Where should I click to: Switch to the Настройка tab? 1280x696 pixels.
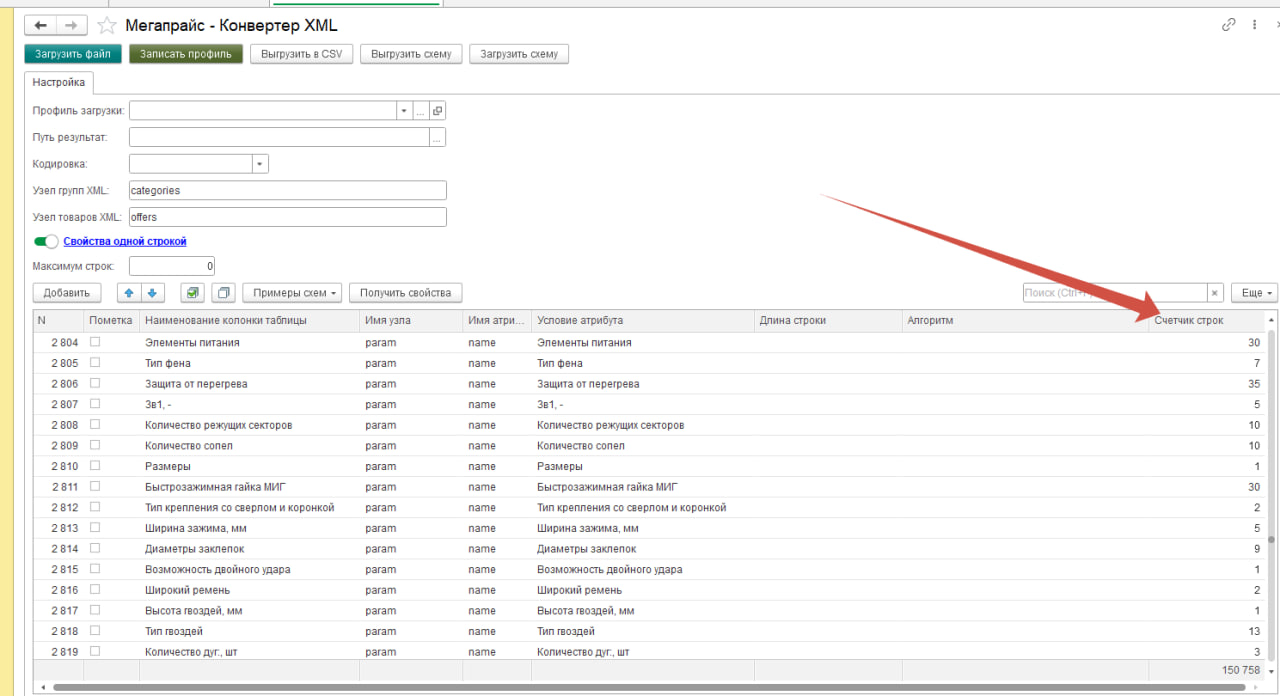[x=59, y=82]
